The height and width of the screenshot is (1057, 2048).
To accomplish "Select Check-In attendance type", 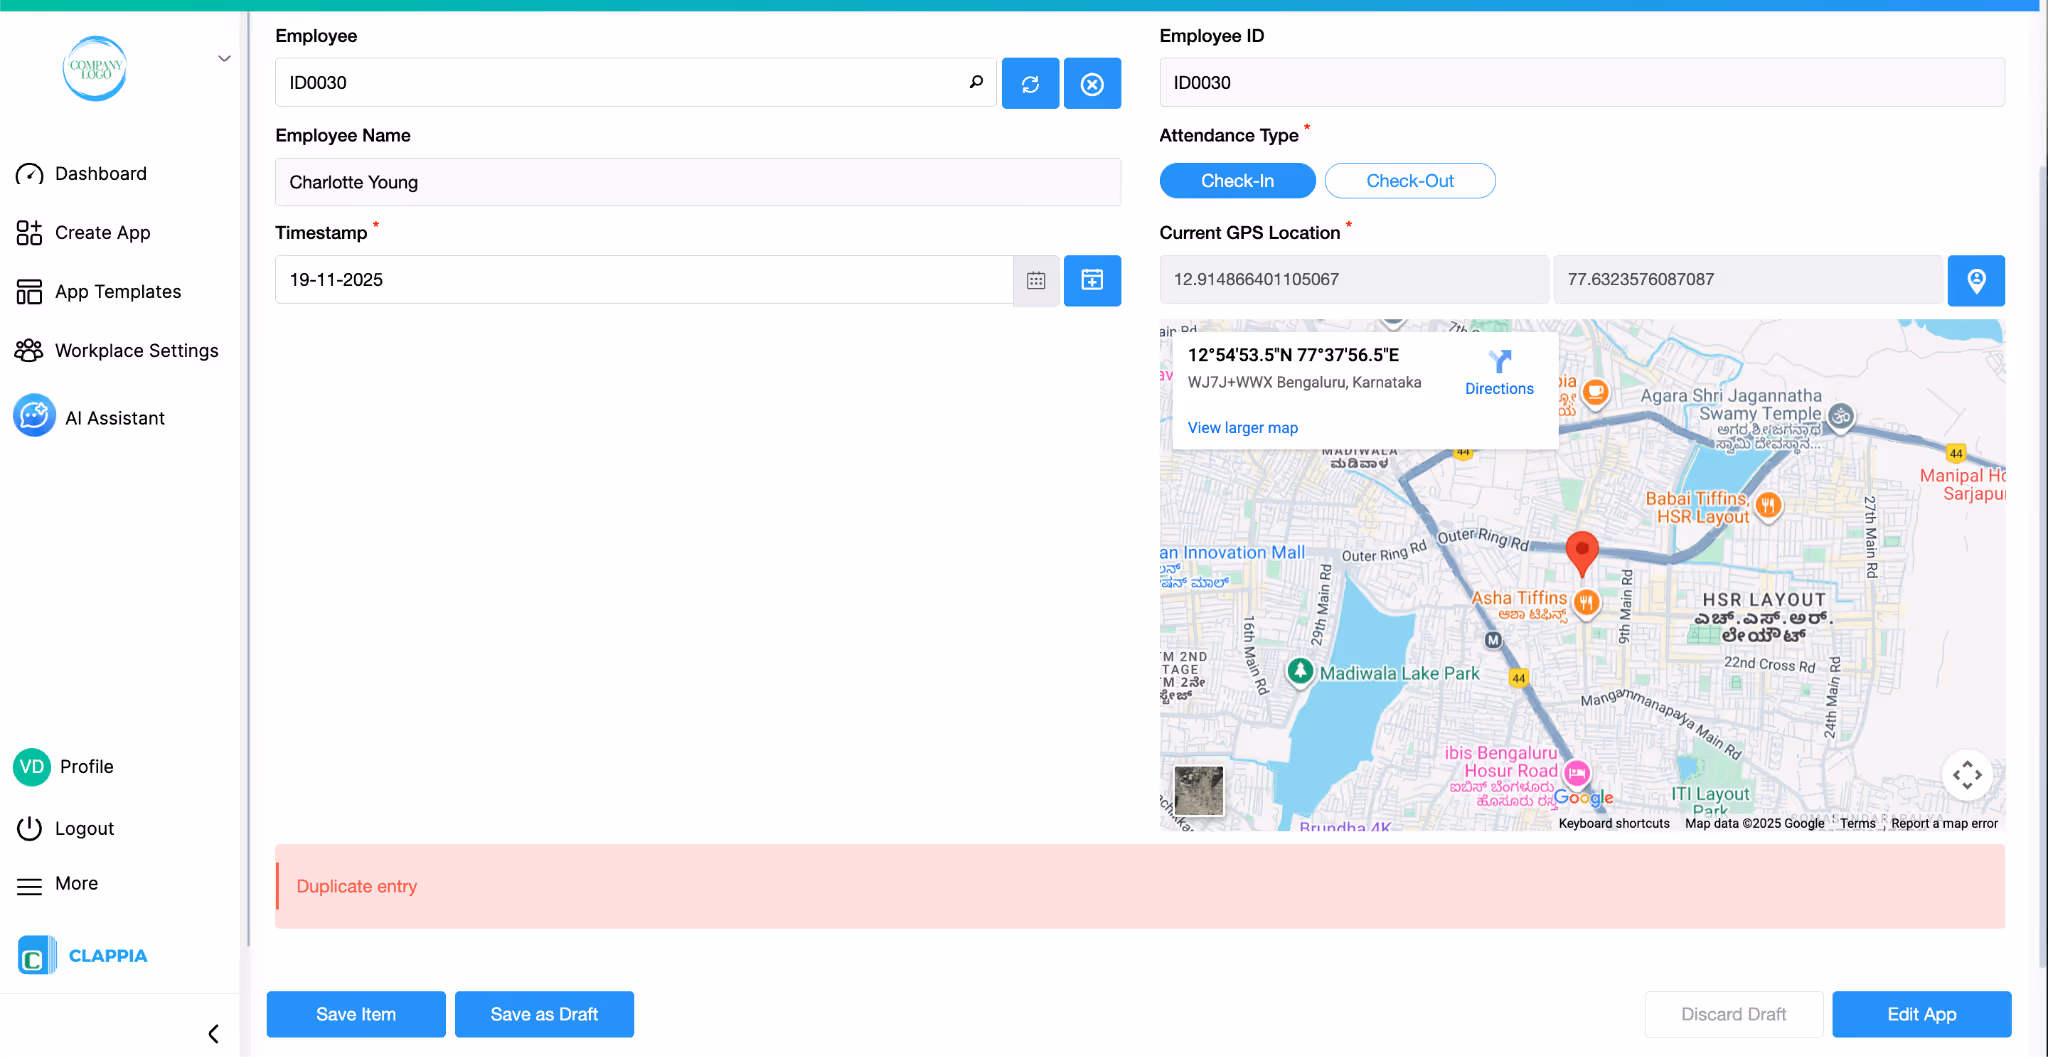I will (x=1237, y=180).
